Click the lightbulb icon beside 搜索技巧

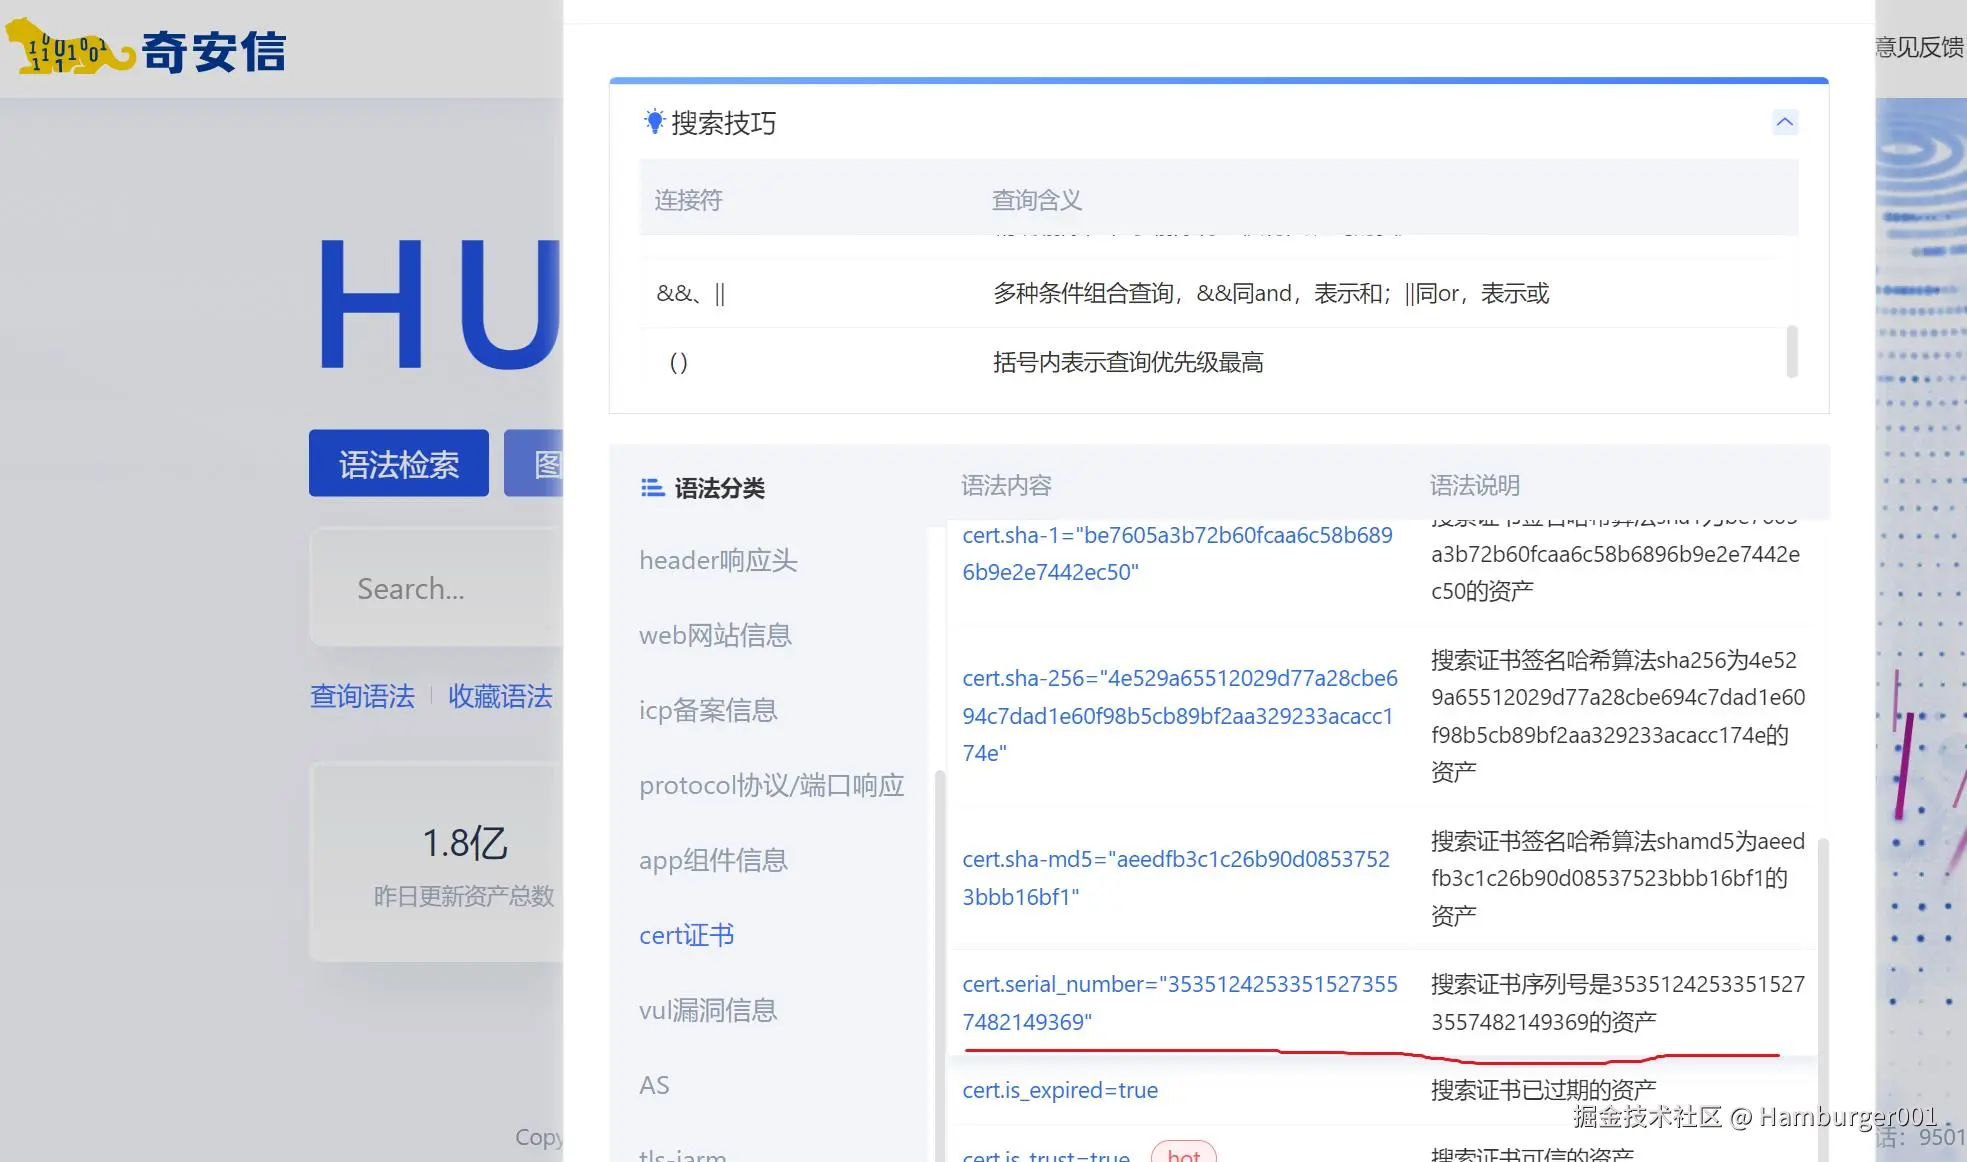[655, 121]
